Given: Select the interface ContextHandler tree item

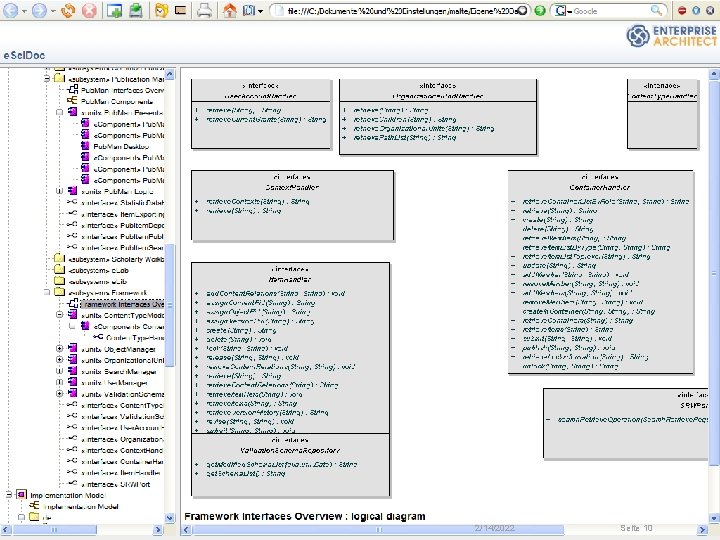Looking at the screenshot, I should pyautogui.click(x=122, y=451).
